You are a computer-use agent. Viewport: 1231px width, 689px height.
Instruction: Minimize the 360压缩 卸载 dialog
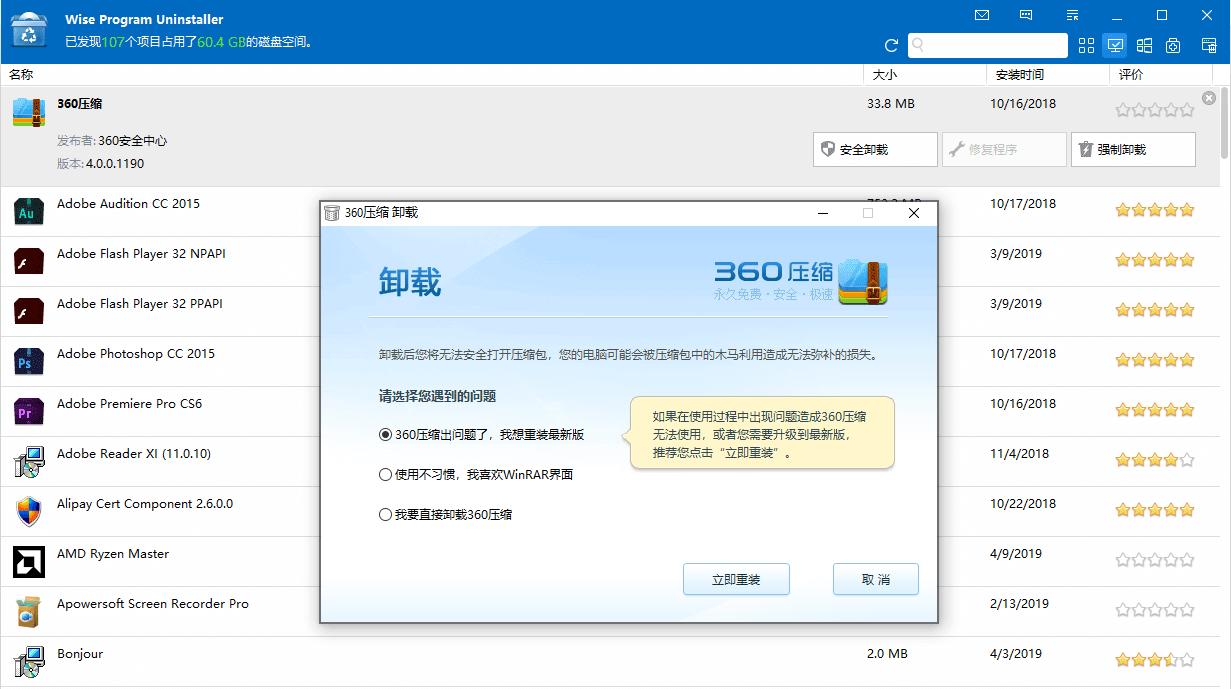[x=823, y=213]
